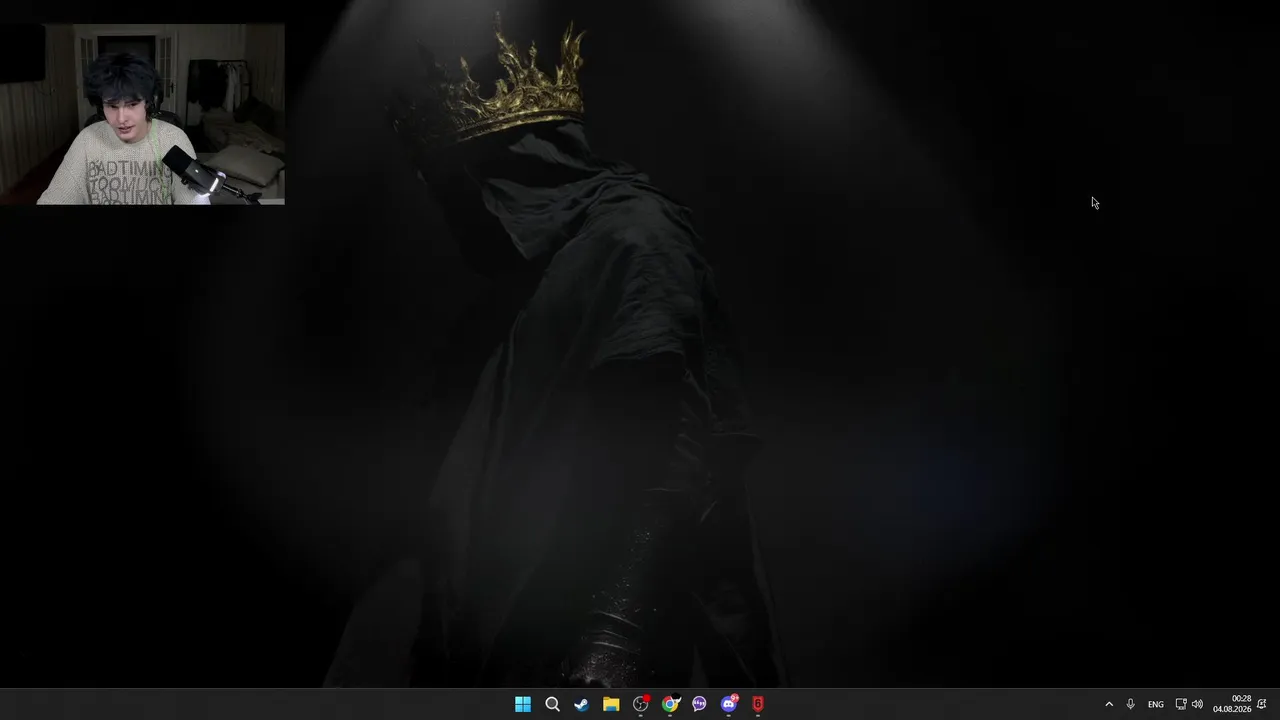The width and height of the screenshot is (1280, 720).
Task: Switch input language via ENG indicator
Action: point(1156,704)
